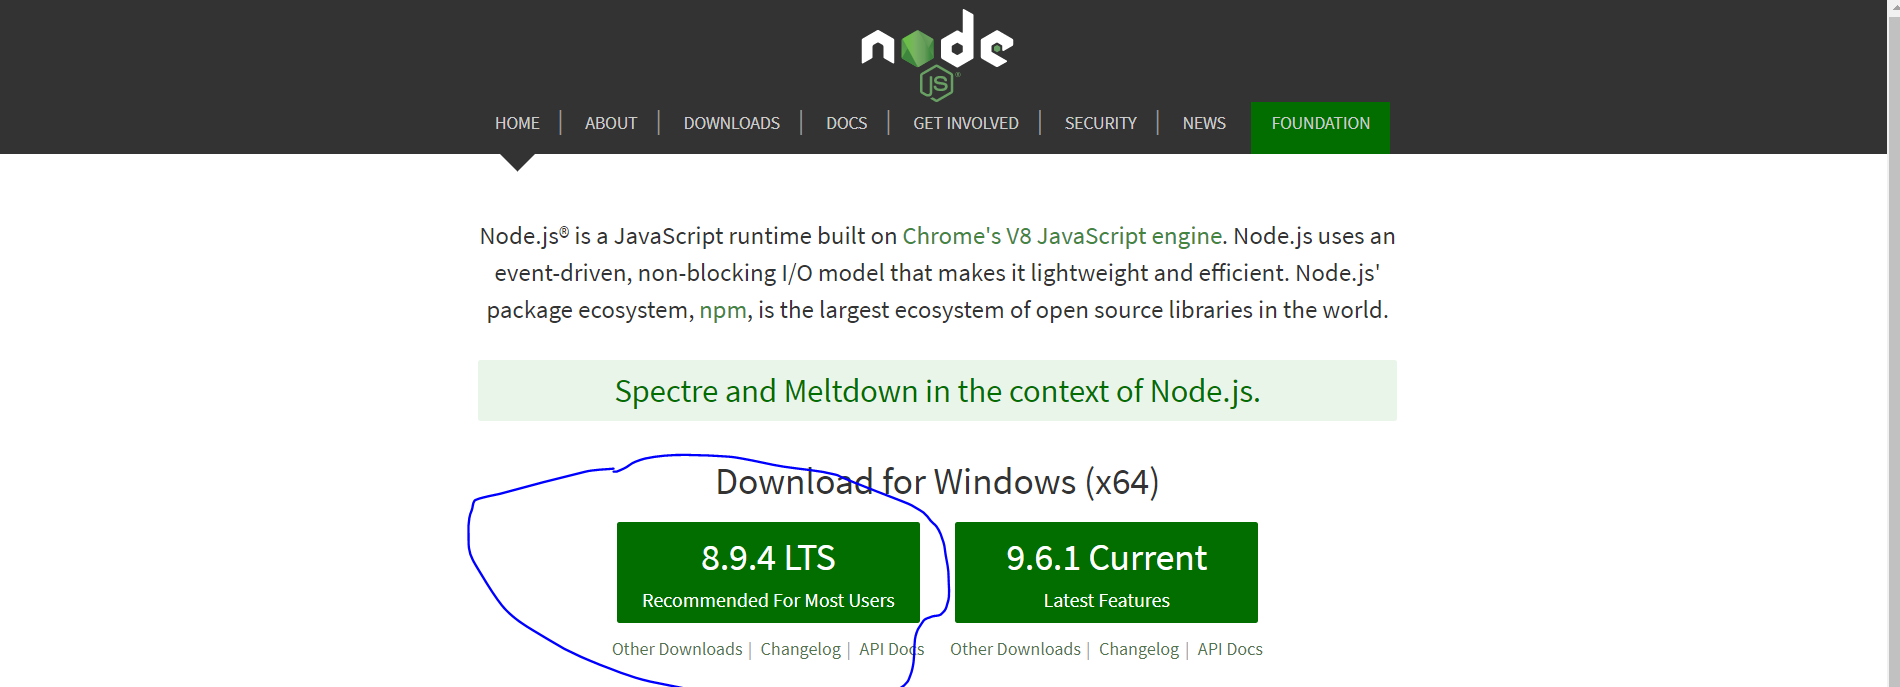Open API Docs under 9.6.1 Current
The width and height of the screenshot is (1900, 687).
pos(1230,649)
